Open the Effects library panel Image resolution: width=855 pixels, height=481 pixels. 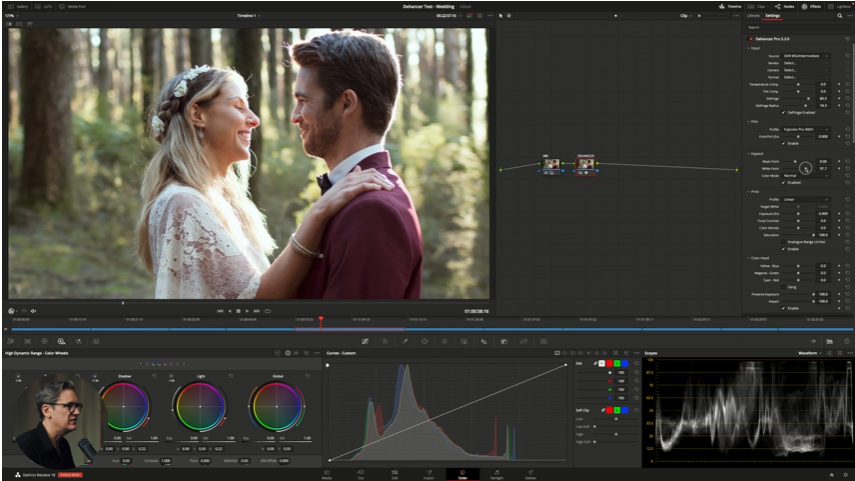click(808, 6)
